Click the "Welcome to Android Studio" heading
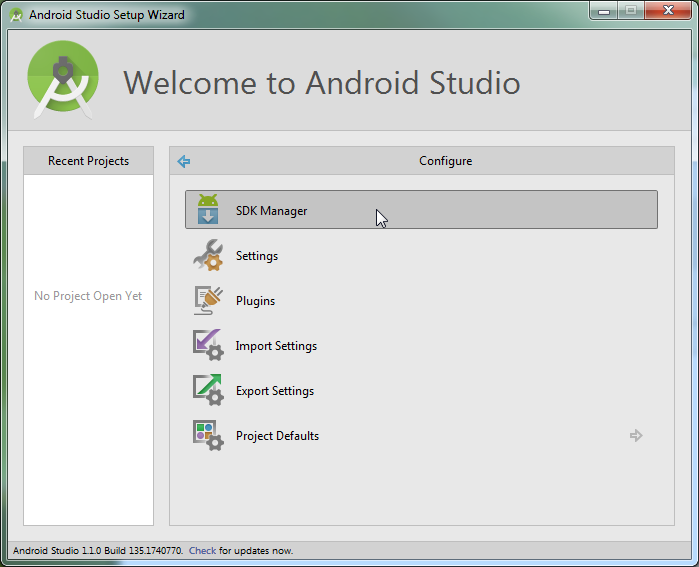This screenshot has width=699, height=567. click(322, 83)
